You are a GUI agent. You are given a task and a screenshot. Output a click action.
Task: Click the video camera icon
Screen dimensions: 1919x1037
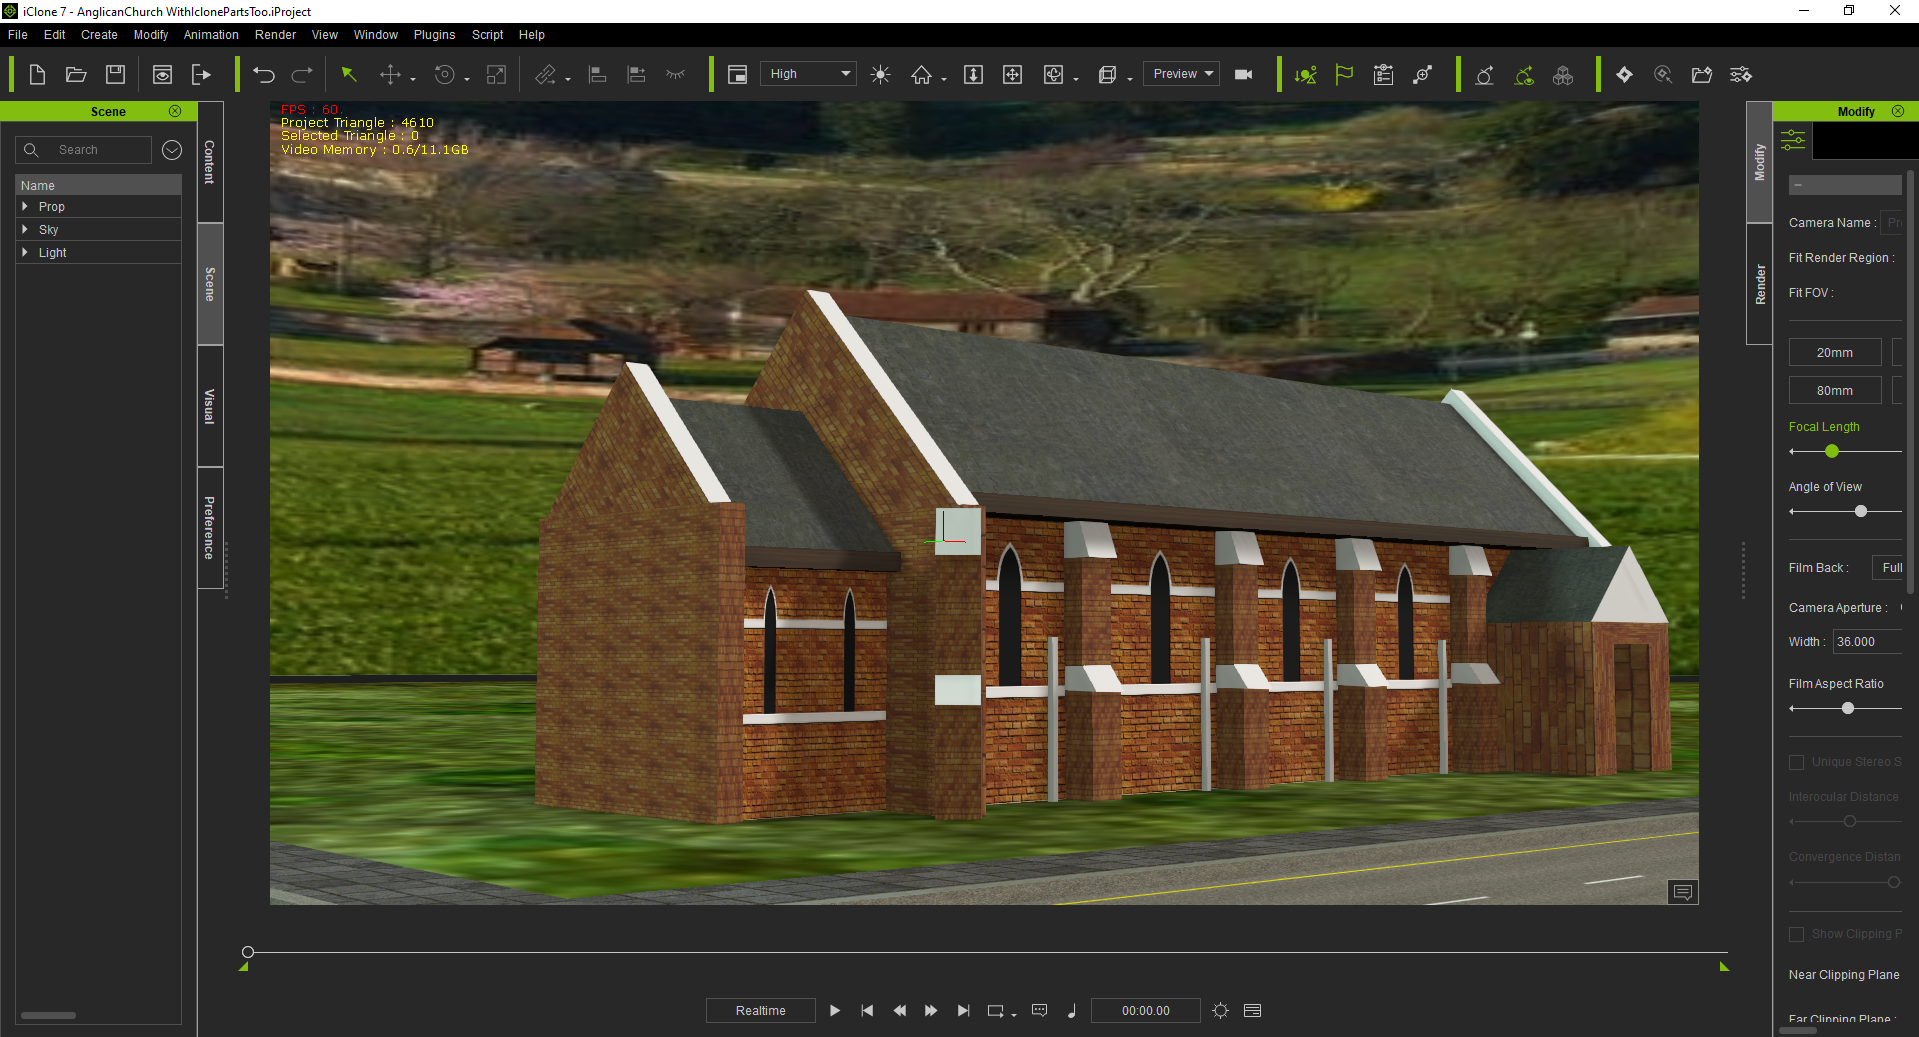pyautogui.click(x=1244, y=74)
